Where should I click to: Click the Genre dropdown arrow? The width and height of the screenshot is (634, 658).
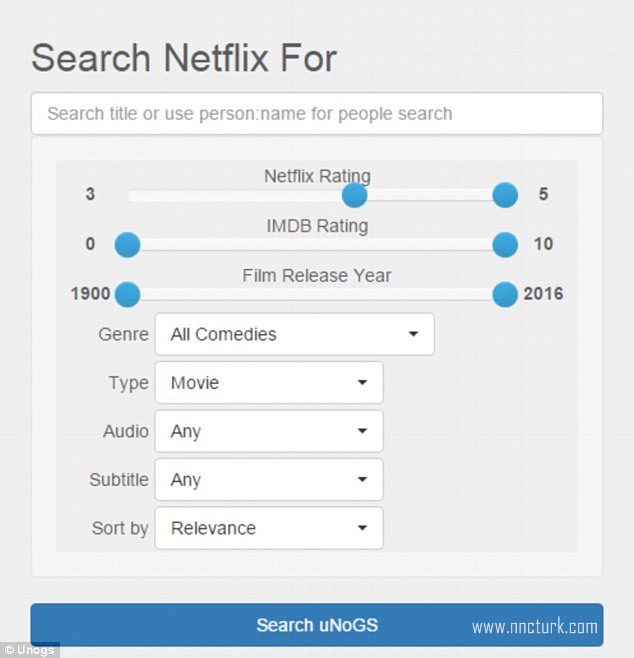click(x=413, y=334)
